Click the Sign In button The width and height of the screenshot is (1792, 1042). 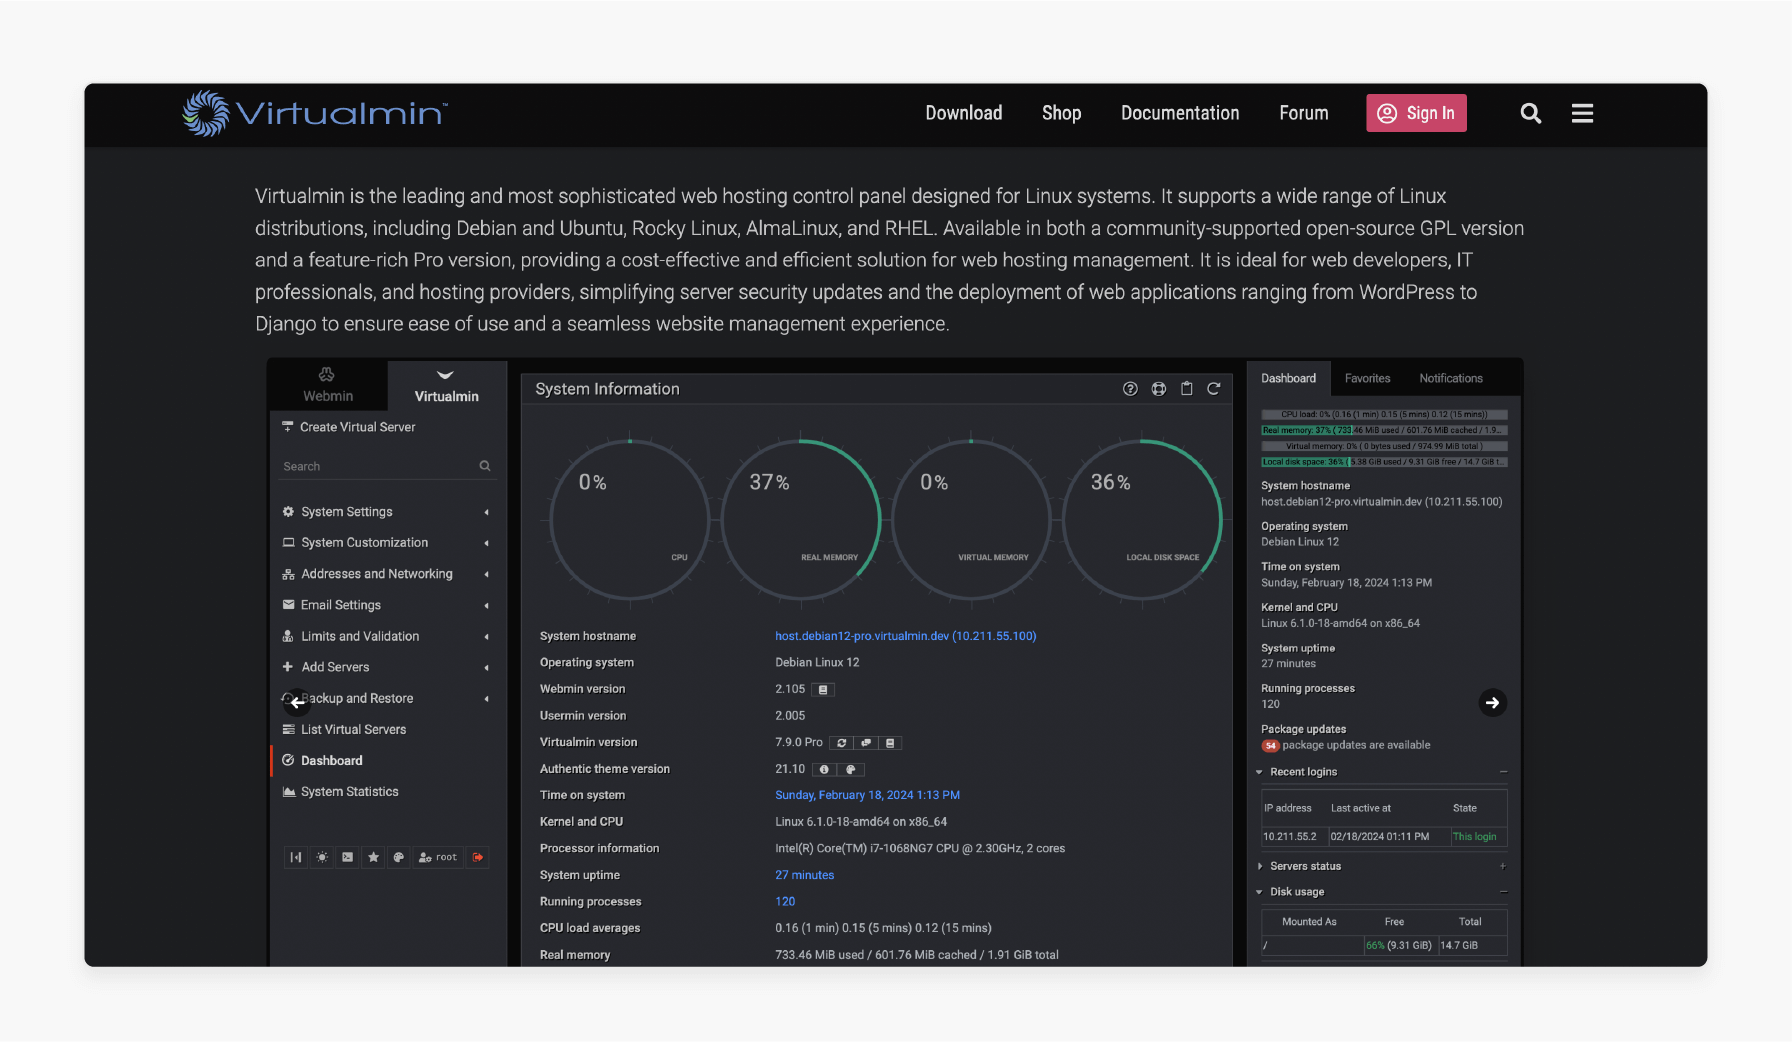click(x=1416, y=113)
